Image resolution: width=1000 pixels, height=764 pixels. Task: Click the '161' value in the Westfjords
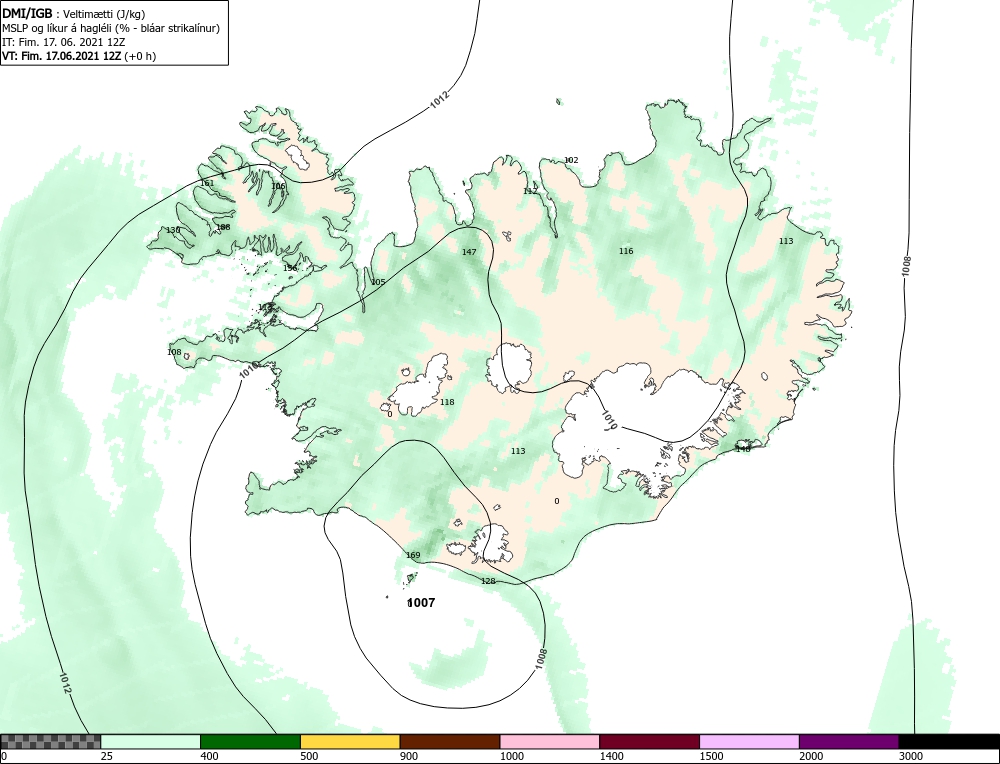point(207,183)
